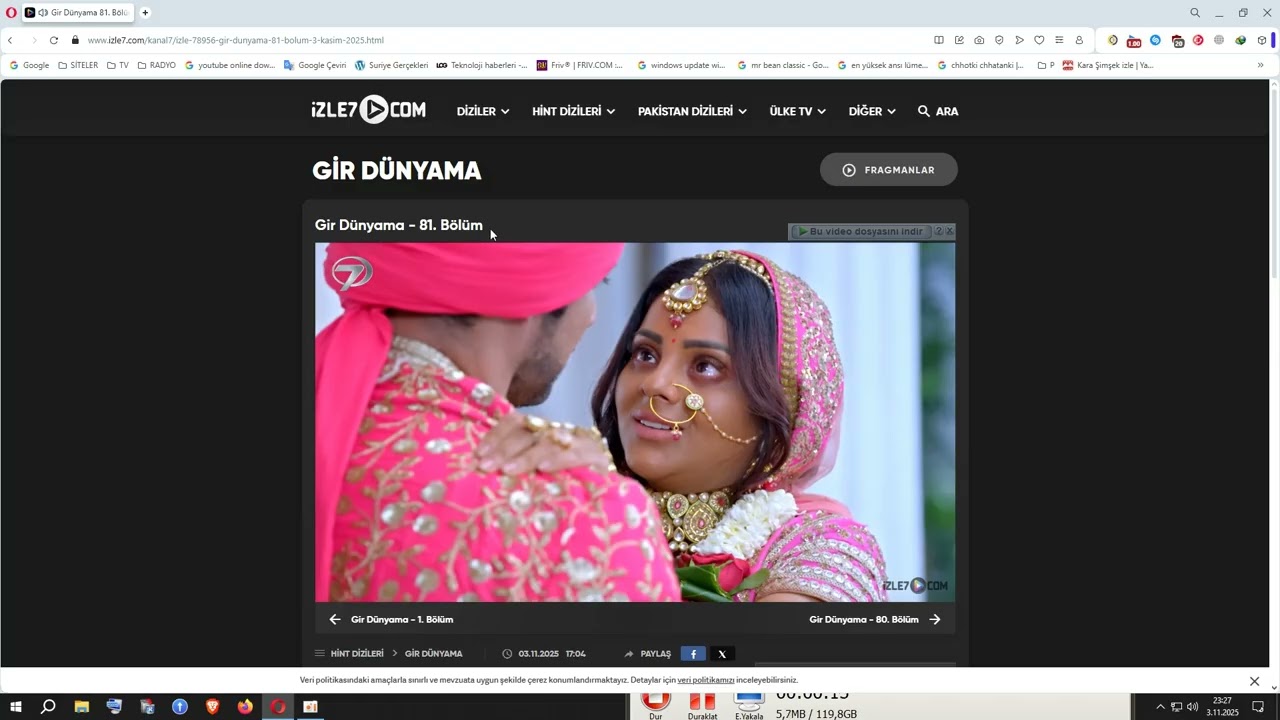This screenshot has height=720, width=1280.
Task: Play the Gir Dünyama episode video
Action: 635,422
